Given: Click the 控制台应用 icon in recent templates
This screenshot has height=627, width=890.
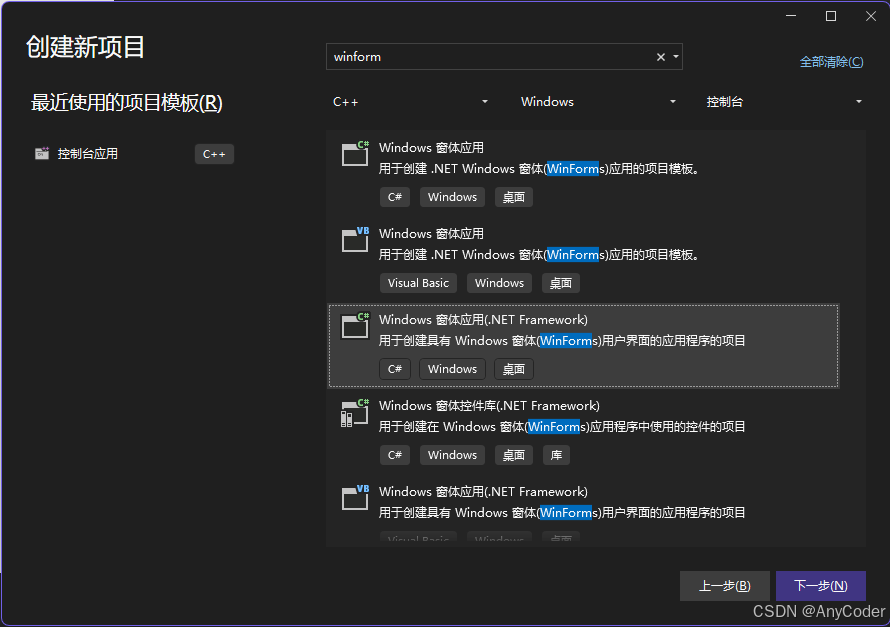Looking at the screenshot, I should [42, 153].
